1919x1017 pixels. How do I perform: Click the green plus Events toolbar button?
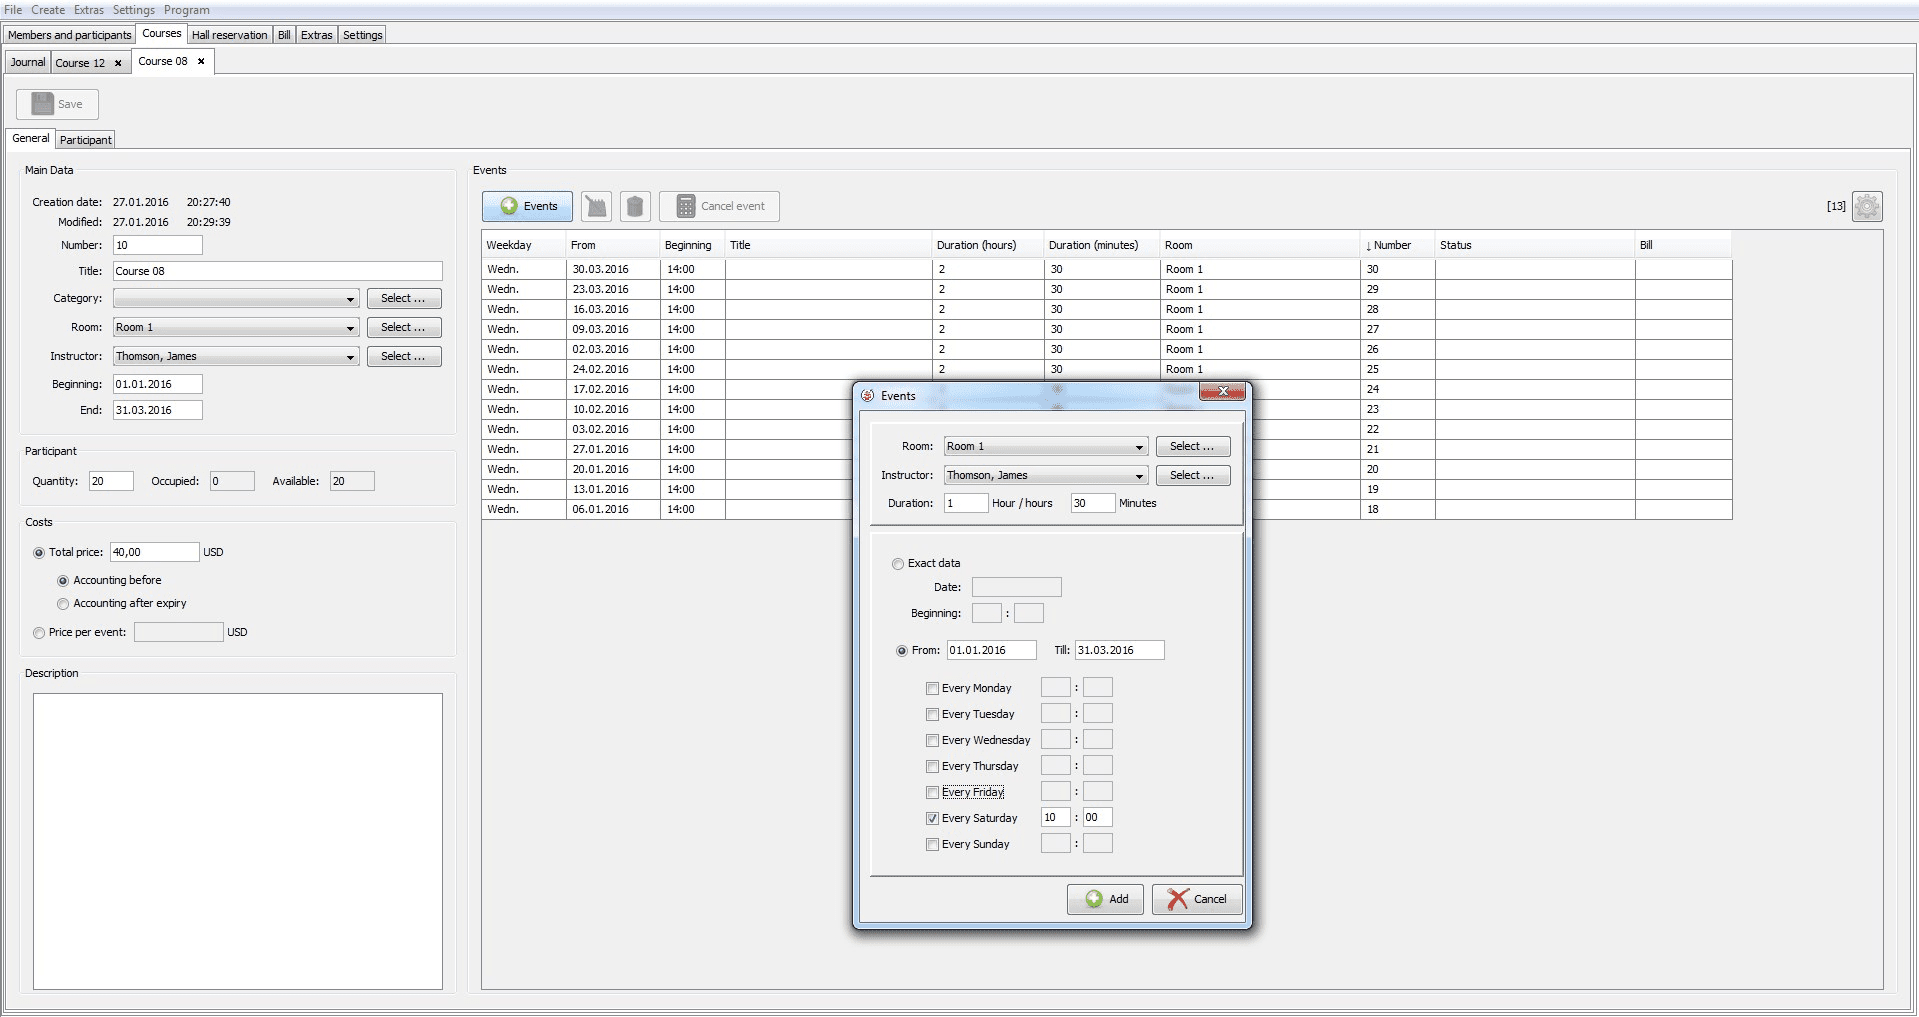(x=527, y=206)
